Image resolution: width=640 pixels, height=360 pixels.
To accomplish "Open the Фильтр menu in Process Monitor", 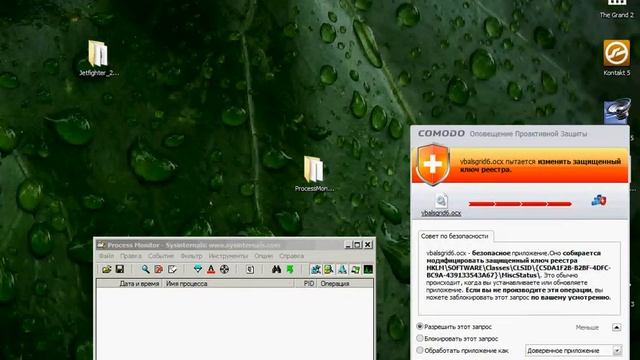I will (191, 256).
